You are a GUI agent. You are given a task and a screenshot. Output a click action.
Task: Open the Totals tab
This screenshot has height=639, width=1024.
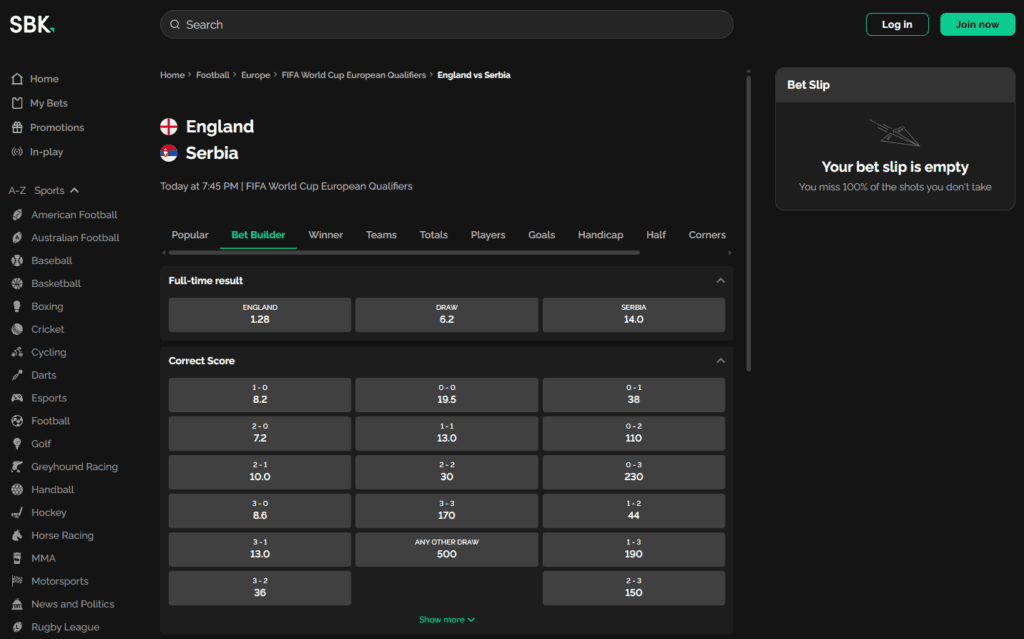click(433, 235)
